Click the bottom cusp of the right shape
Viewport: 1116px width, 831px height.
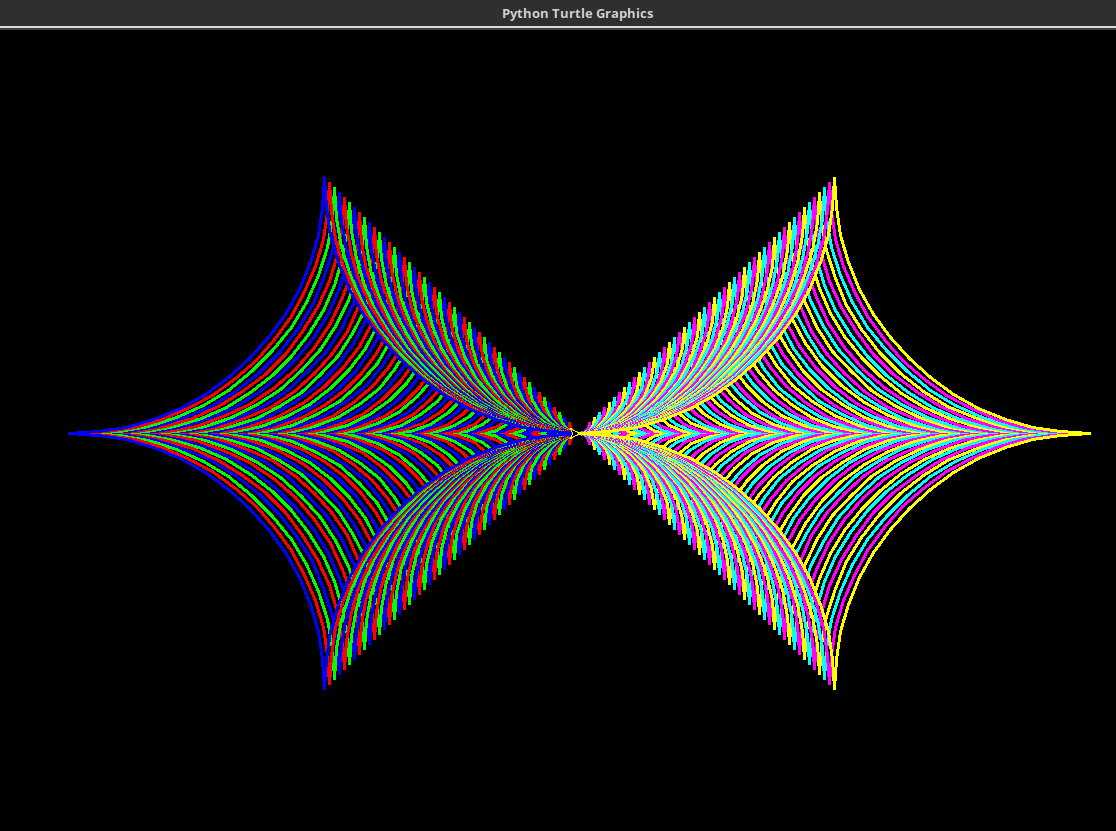834,684
